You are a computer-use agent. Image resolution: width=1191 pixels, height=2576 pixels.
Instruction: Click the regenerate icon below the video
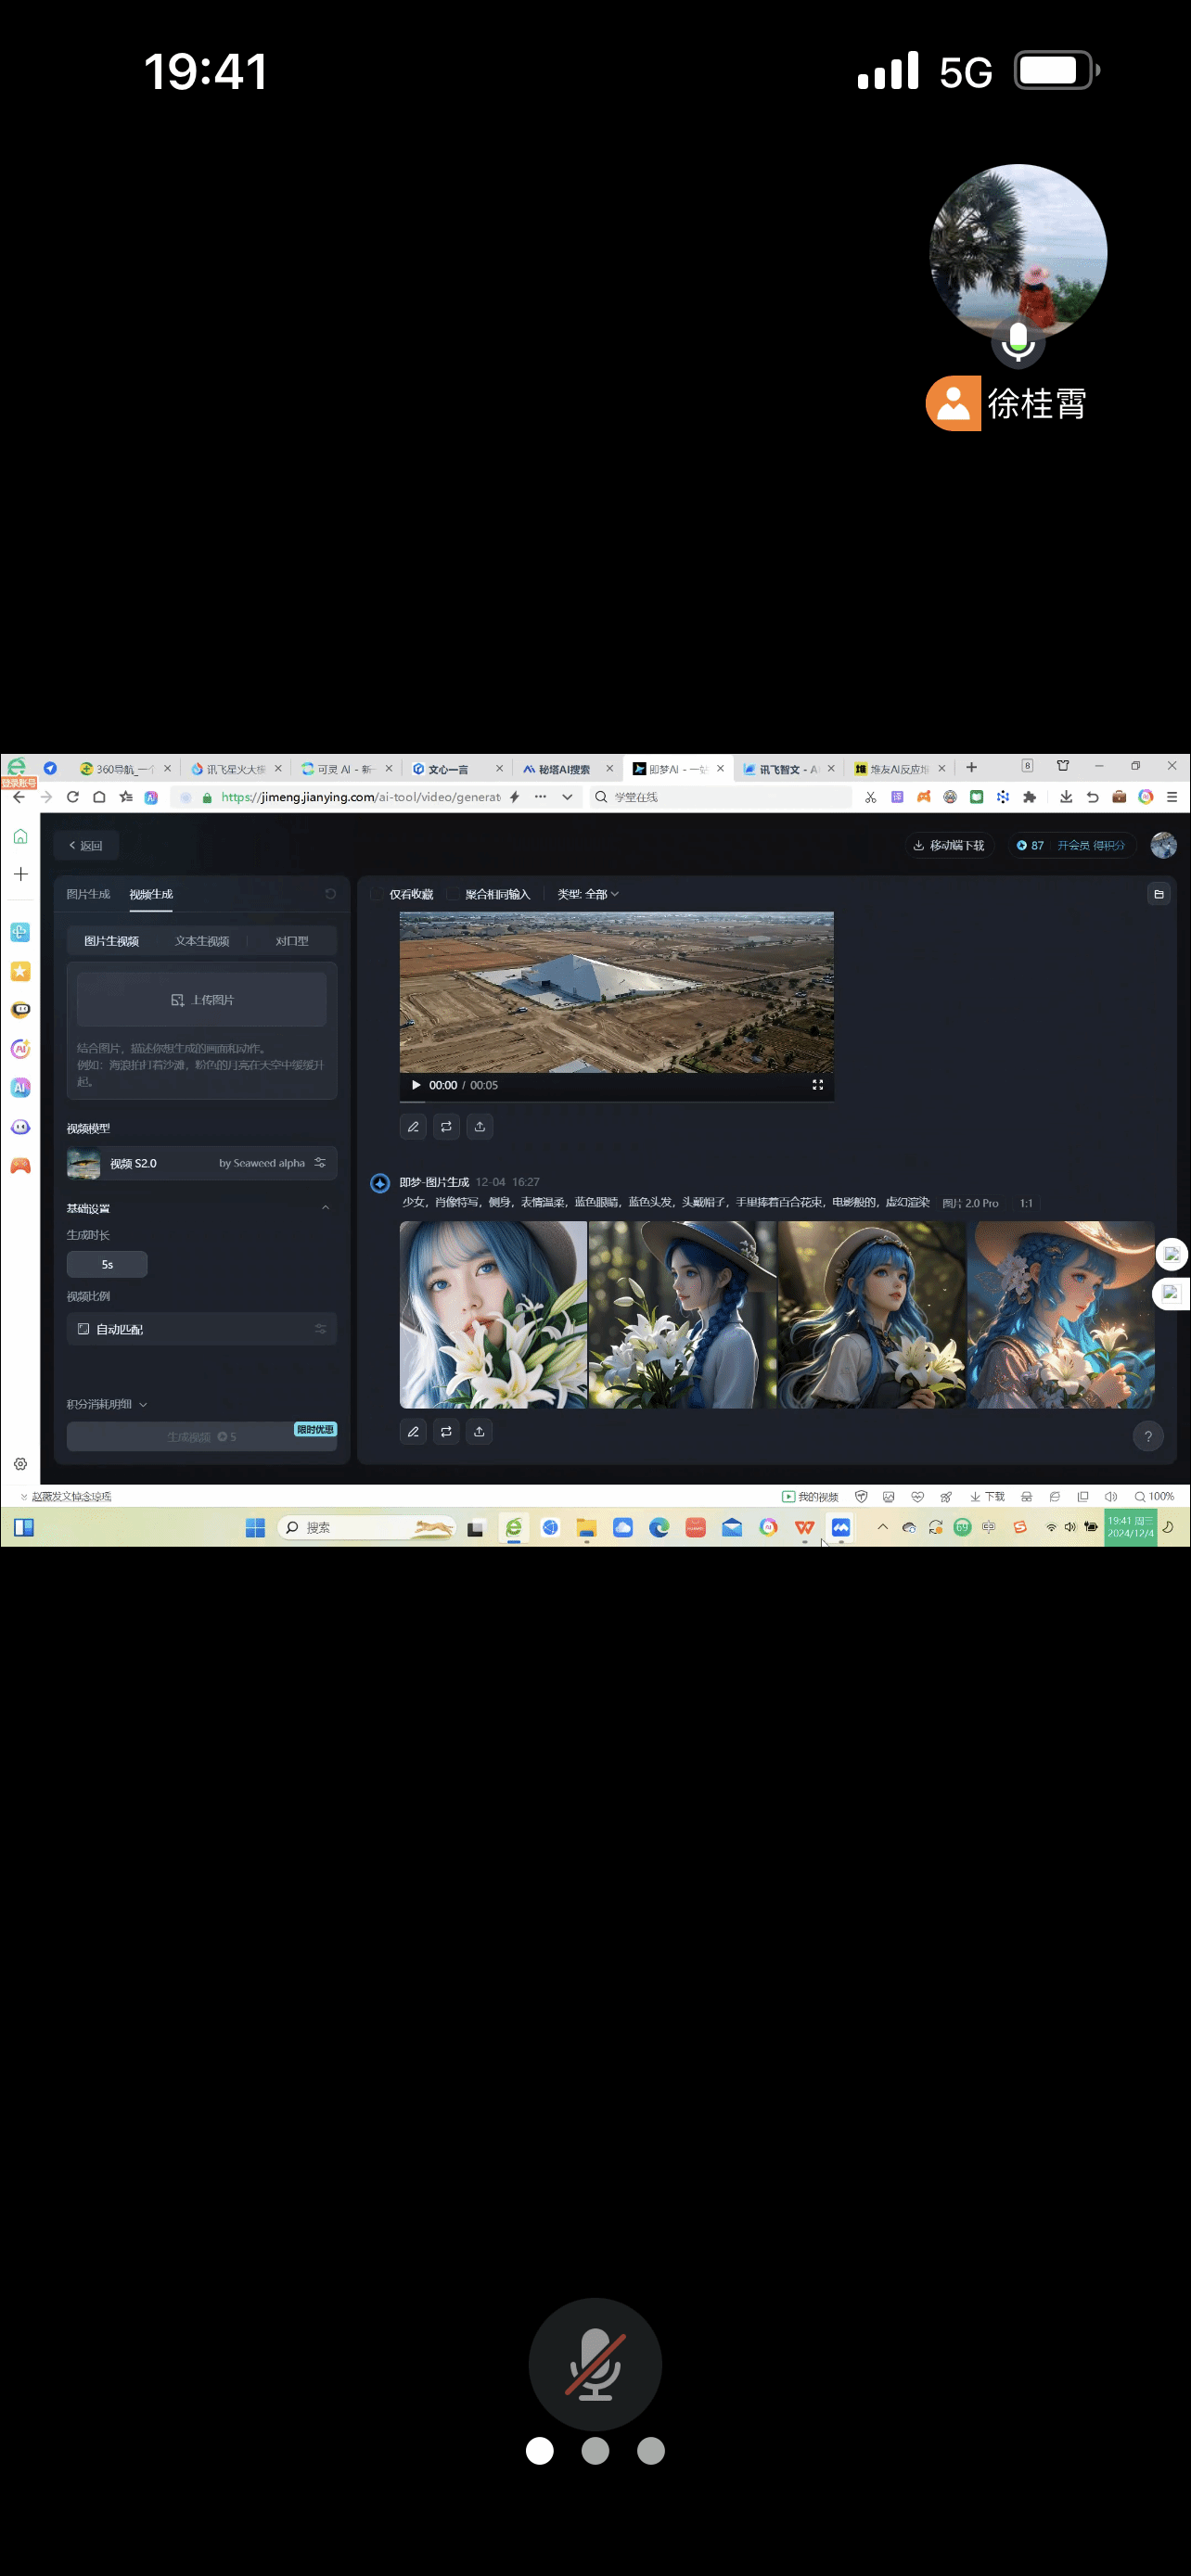click(x=446, y=1126)
